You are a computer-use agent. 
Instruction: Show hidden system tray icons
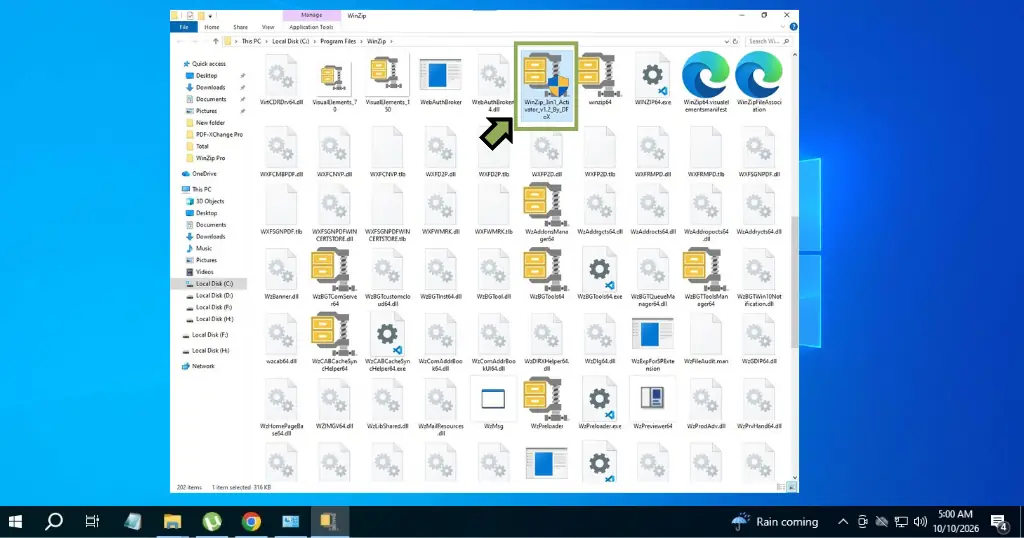[843, 522]
